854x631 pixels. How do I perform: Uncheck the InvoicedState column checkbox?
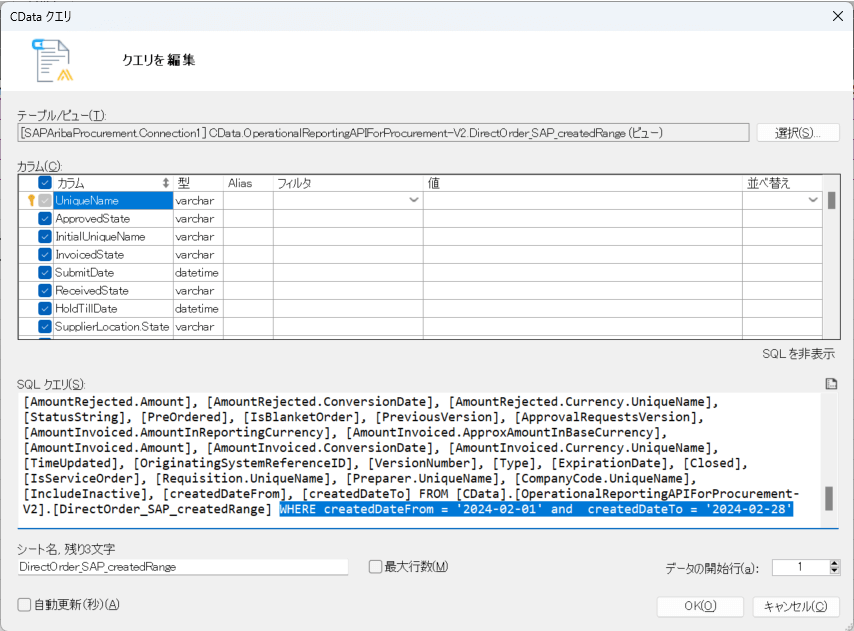pyautogui.click(x=45, y=254)
